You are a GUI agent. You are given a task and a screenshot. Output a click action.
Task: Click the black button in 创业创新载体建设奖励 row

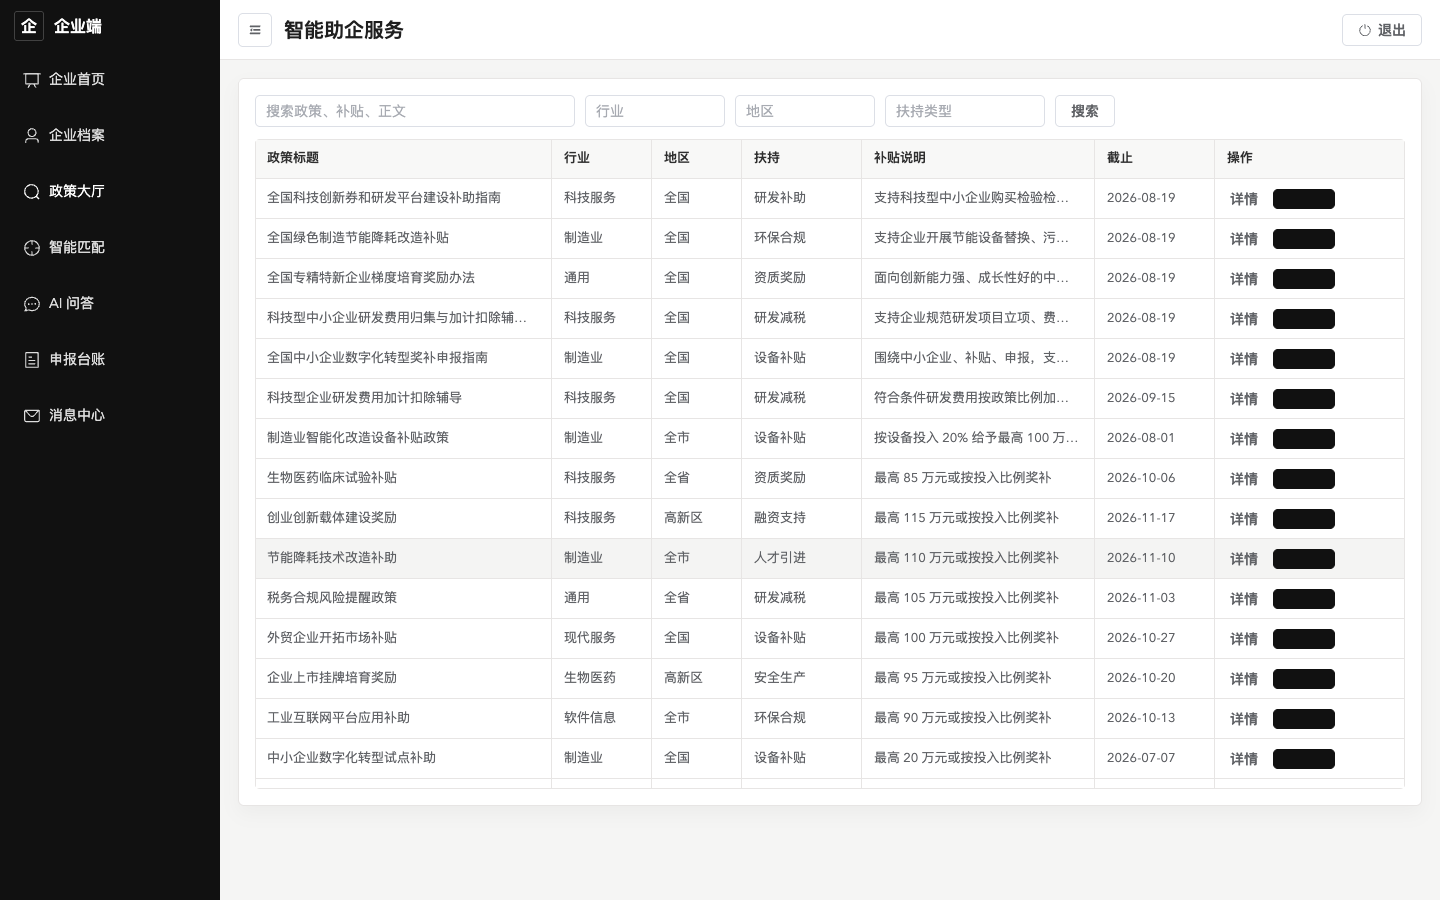click(x=1304, y=519)
